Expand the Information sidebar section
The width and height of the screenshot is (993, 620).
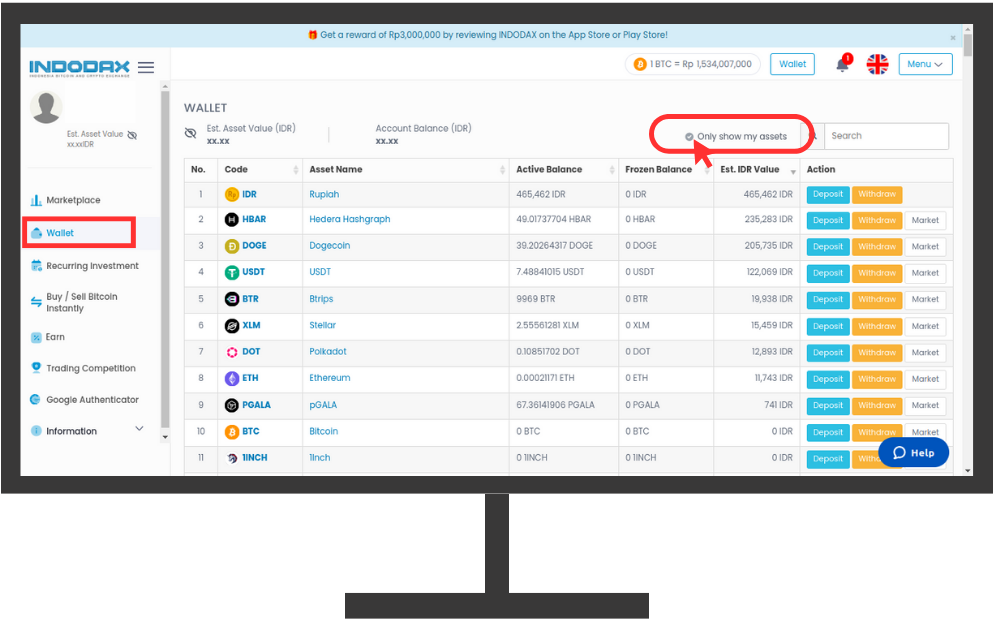tap(87, 431)
